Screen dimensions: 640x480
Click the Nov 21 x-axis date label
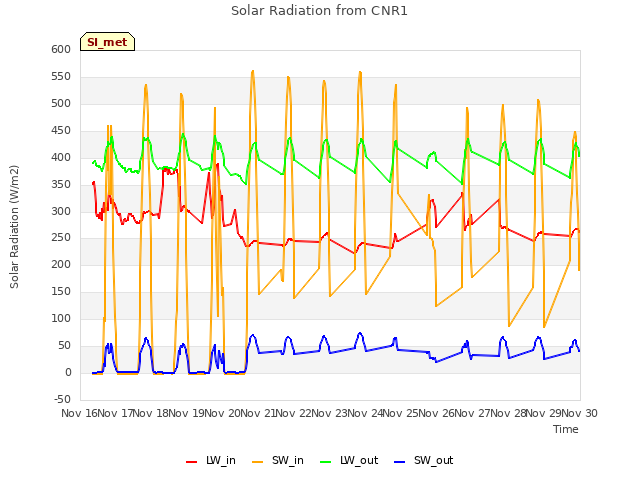click(258, 413)
